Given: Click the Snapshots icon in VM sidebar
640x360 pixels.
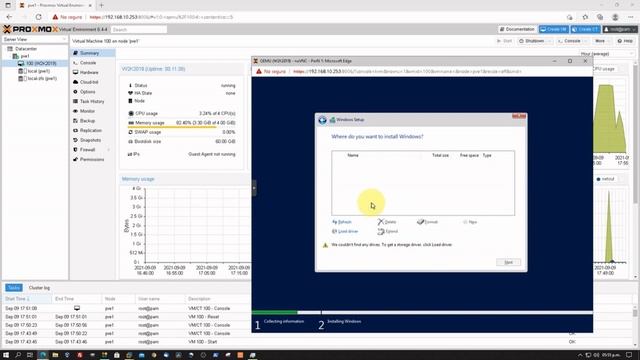Looking at the screenshot, I should pyautogui.click(x=76, y=140).
